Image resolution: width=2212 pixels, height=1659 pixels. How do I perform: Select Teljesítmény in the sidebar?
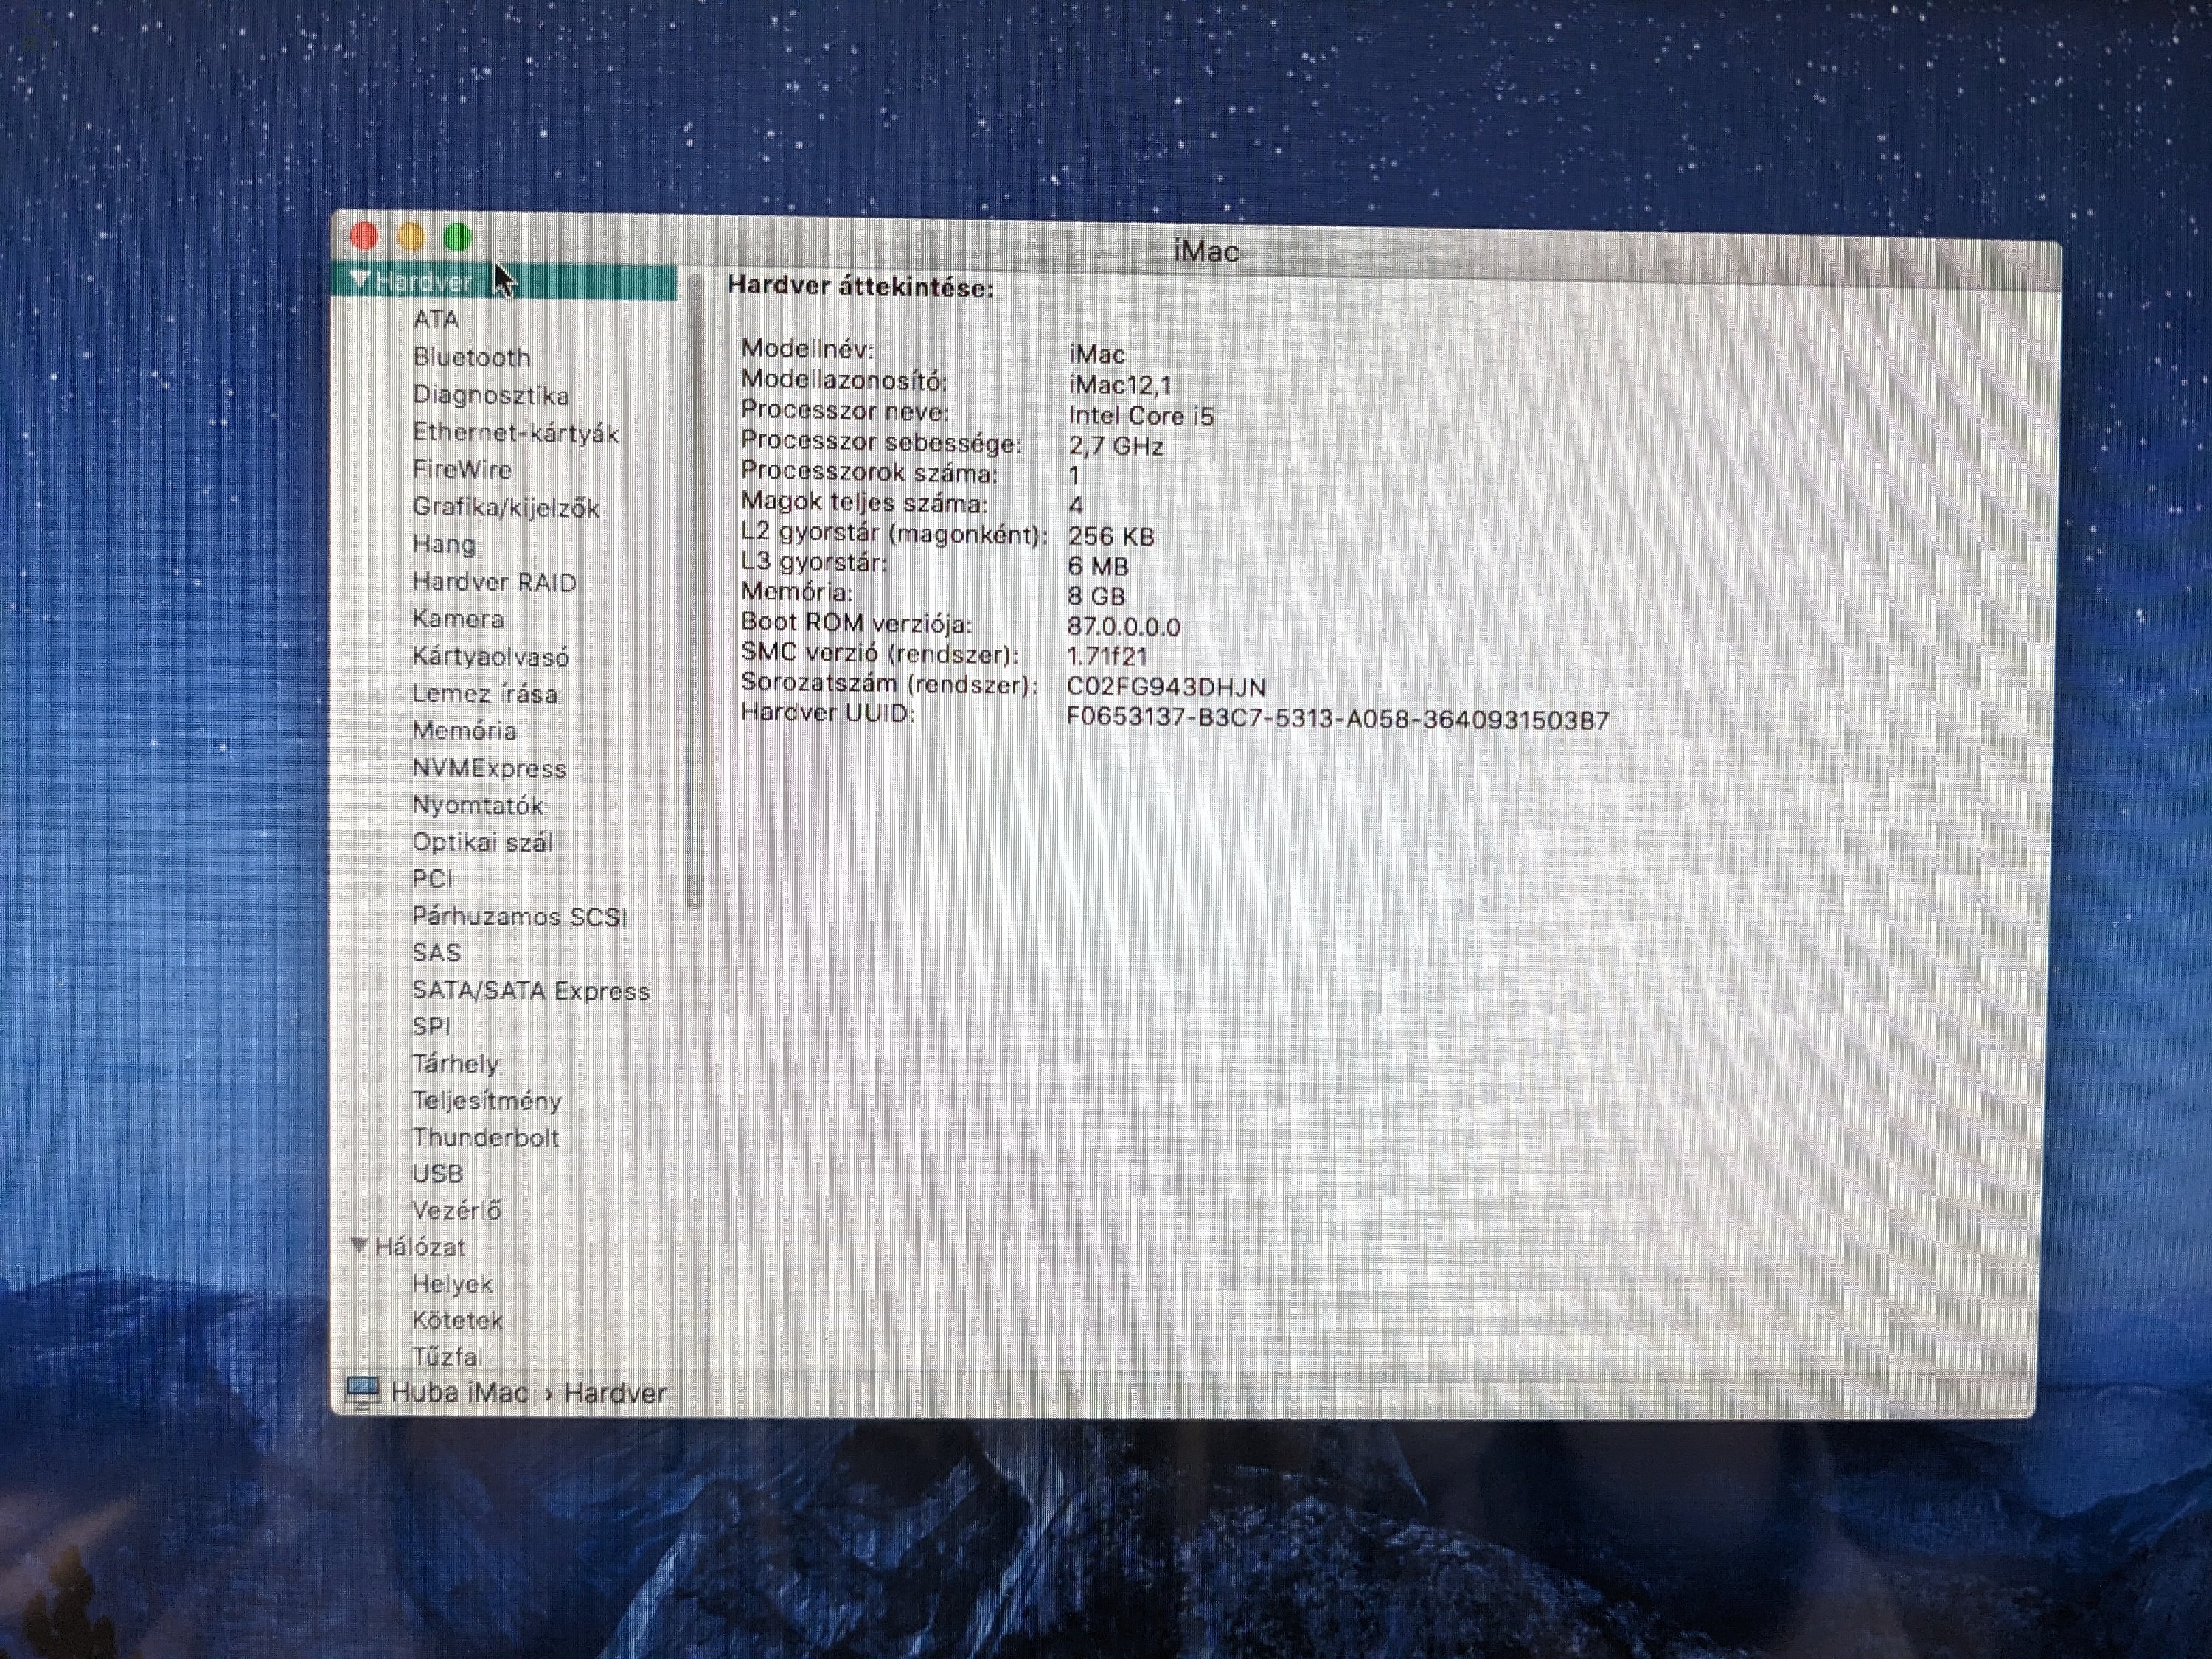487,1100
